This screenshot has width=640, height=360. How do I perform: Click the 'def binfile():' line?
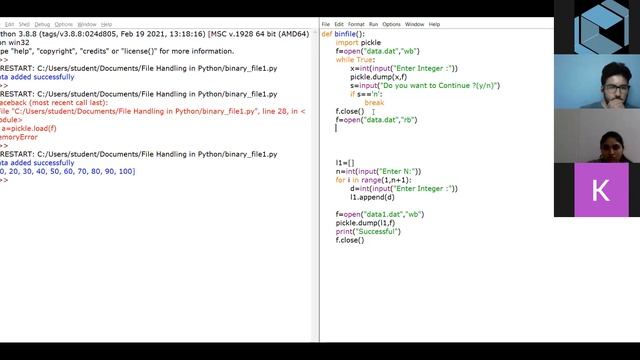tap(343, 34)
